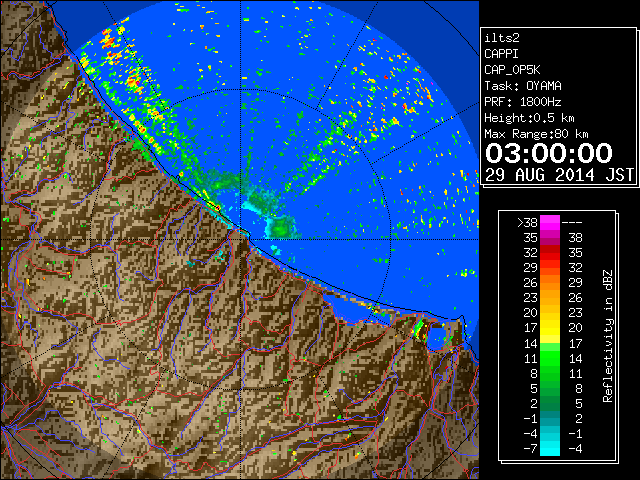This screenshot has width=640, height=480.
Task: Click the '29 AUG 2014 JST' date
Action: point(559,175)
